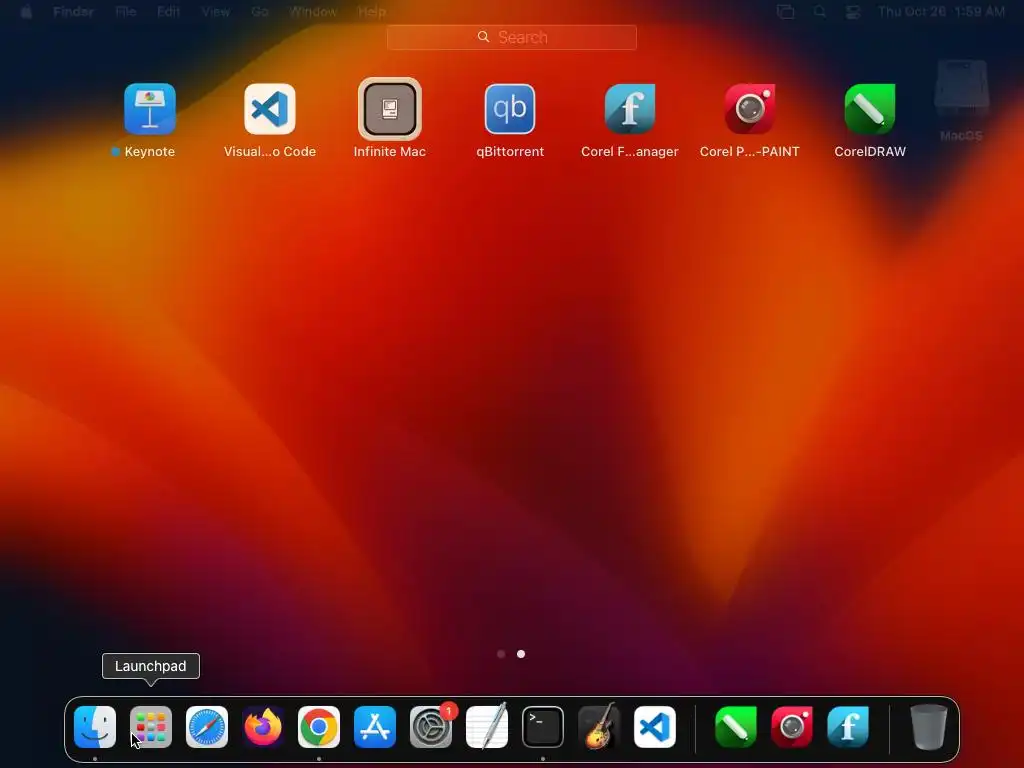The width and height of the screenshot is (1024, 768).
Task: Click the Launchpad icon in the Dock
Action: pyautogui.click(x=151, y=727)
